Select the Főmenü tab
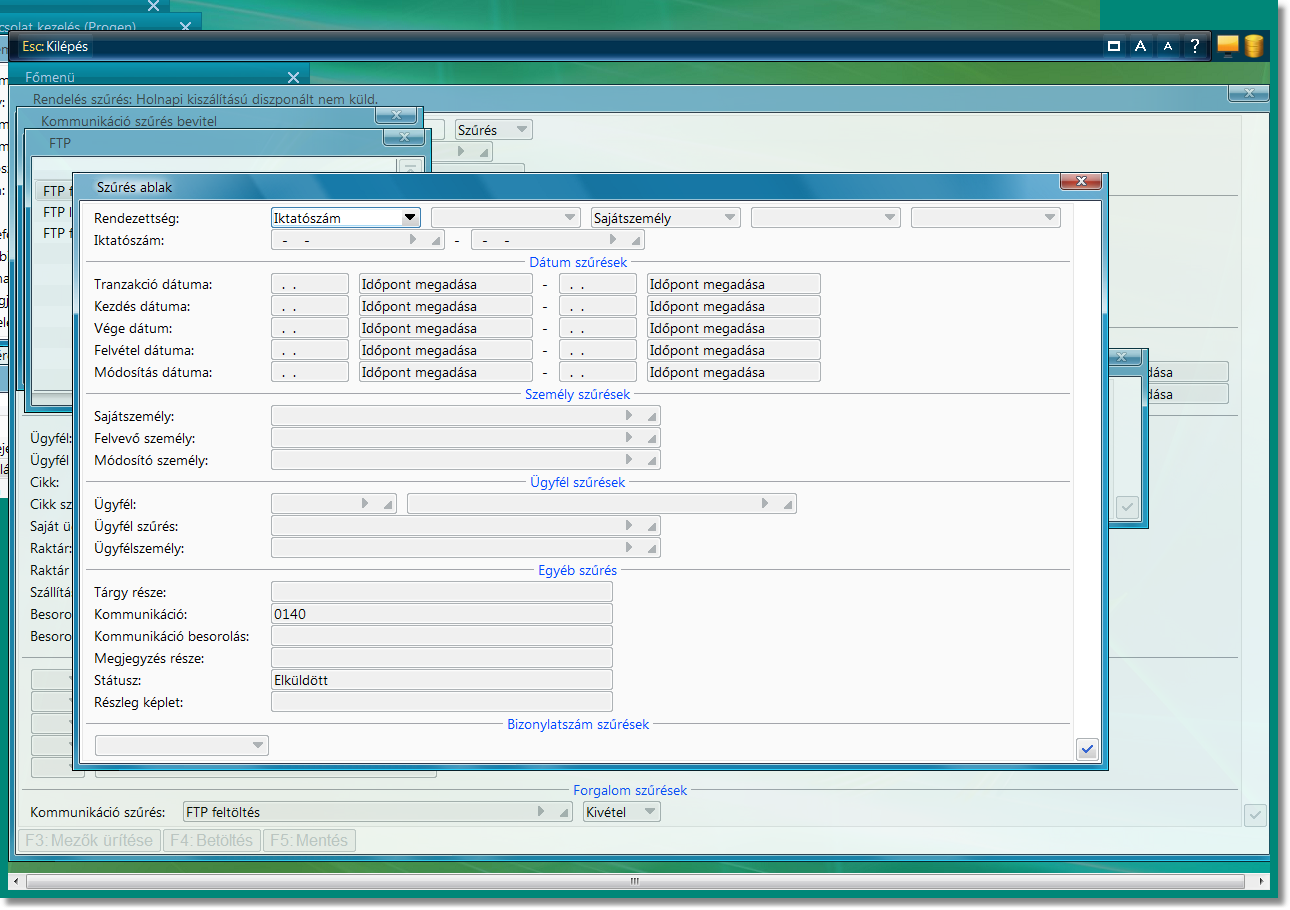The image size is (1290, 910). (x=160, y=77)
